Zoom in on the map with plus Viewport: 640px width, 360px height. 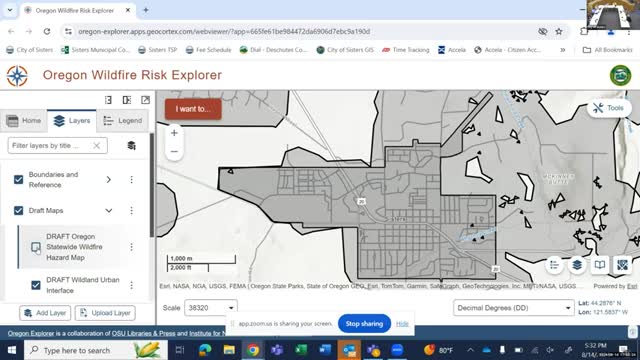[x=174, y=133]
